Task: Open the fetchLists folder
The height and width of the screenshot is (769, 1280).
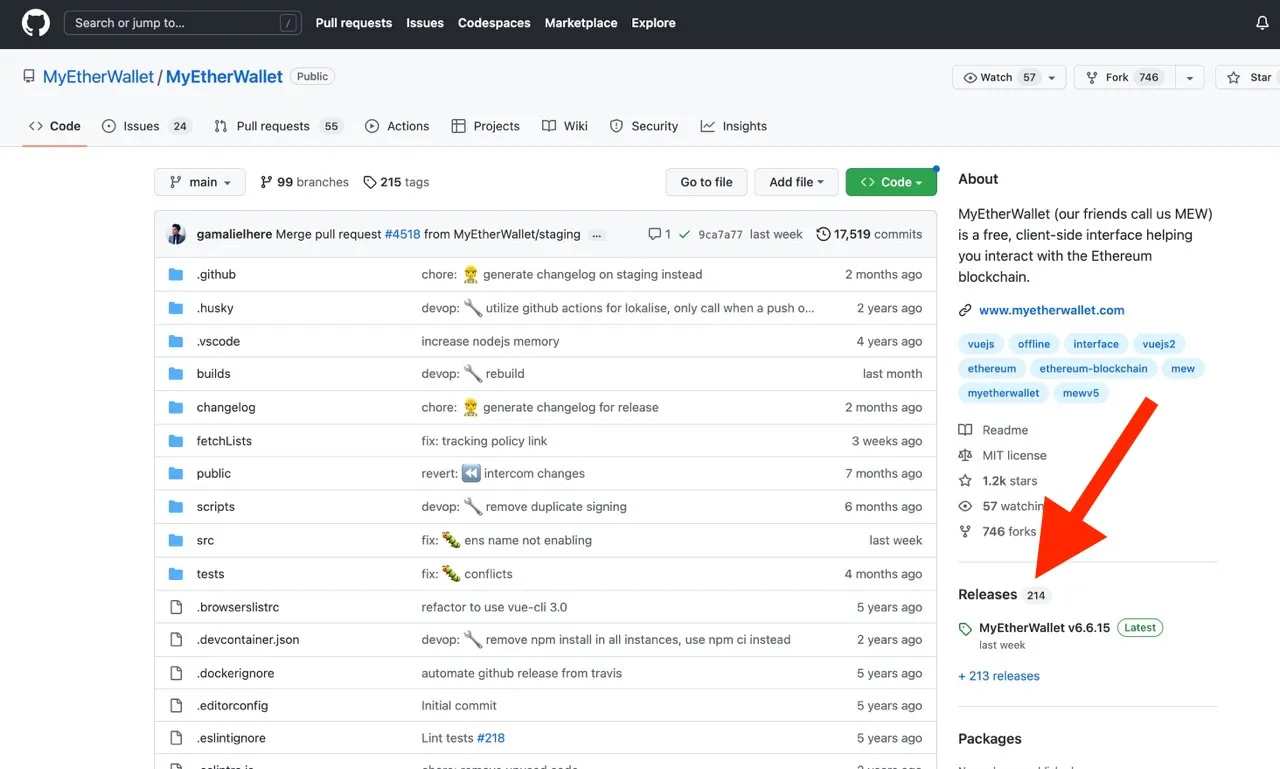Action: (x=224, y=441)
